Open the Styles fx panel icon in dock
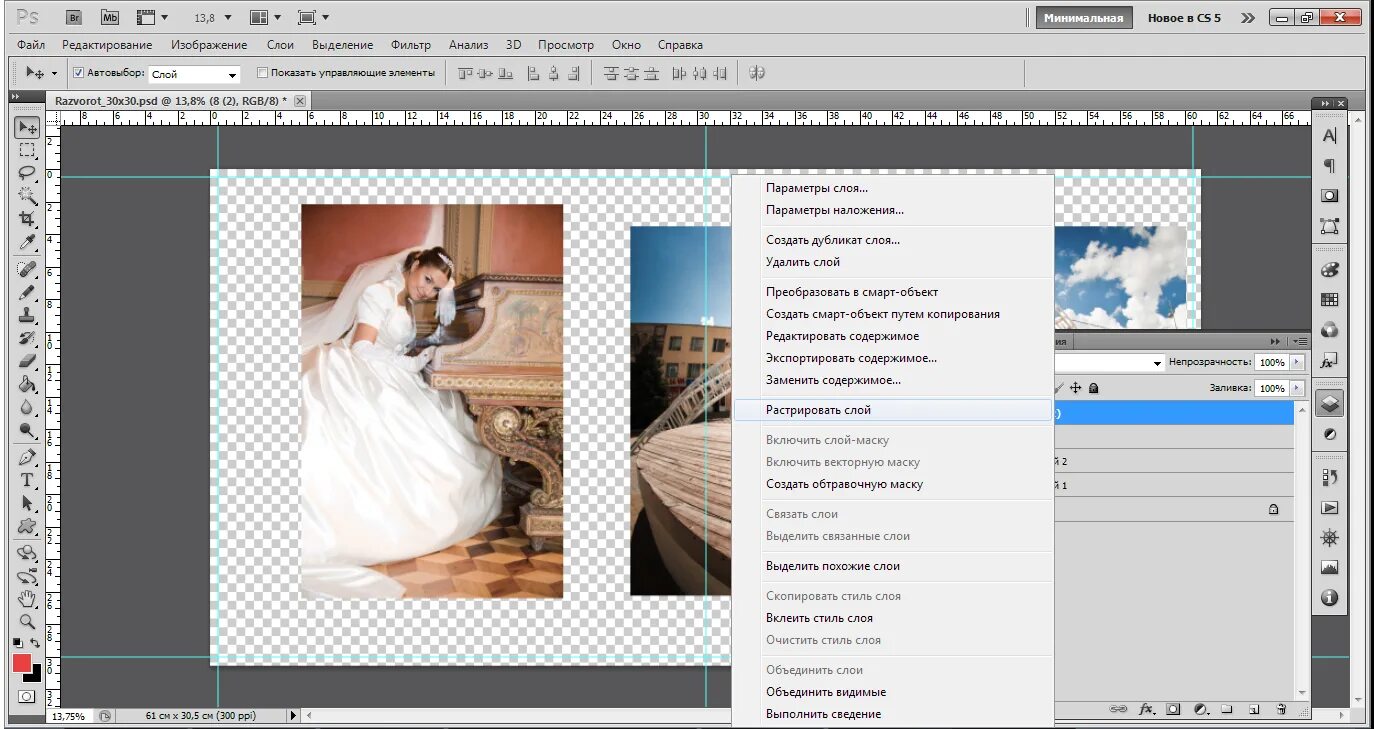 [x=1329, y=359]
